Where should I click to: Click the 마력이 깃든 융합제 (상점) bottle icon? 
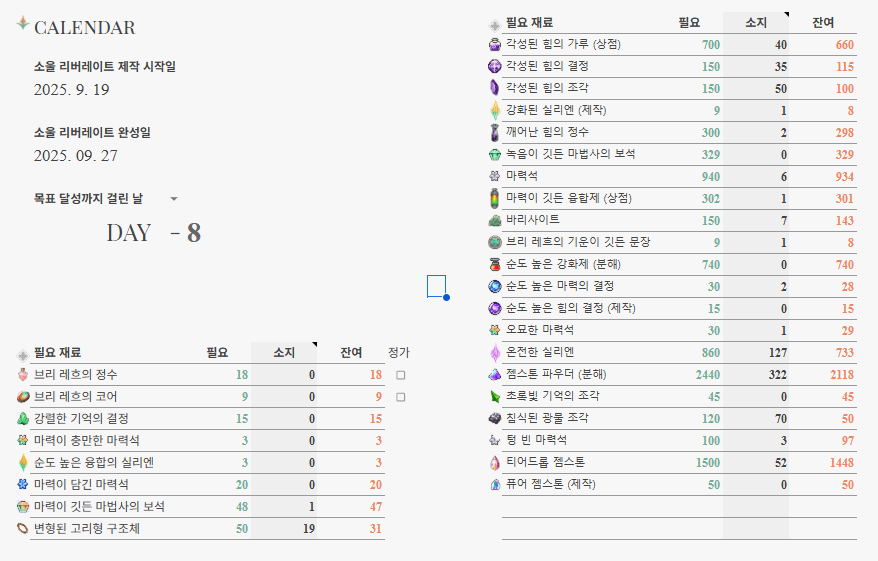click(x=494, y=198)
